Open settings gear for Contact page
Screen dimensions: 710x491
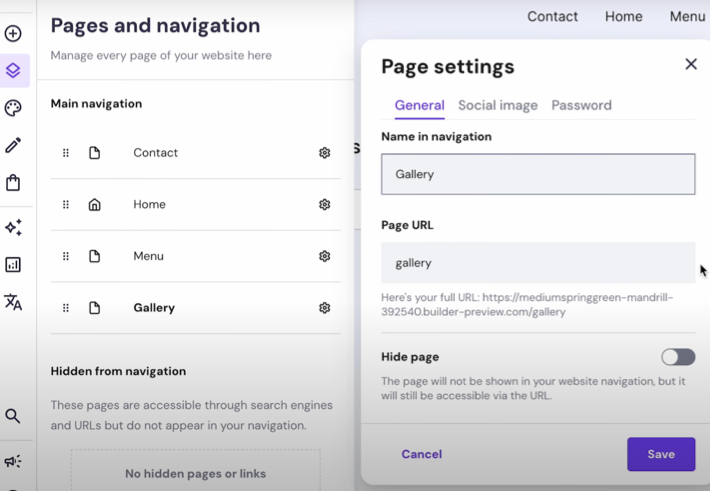click(324, 153)
